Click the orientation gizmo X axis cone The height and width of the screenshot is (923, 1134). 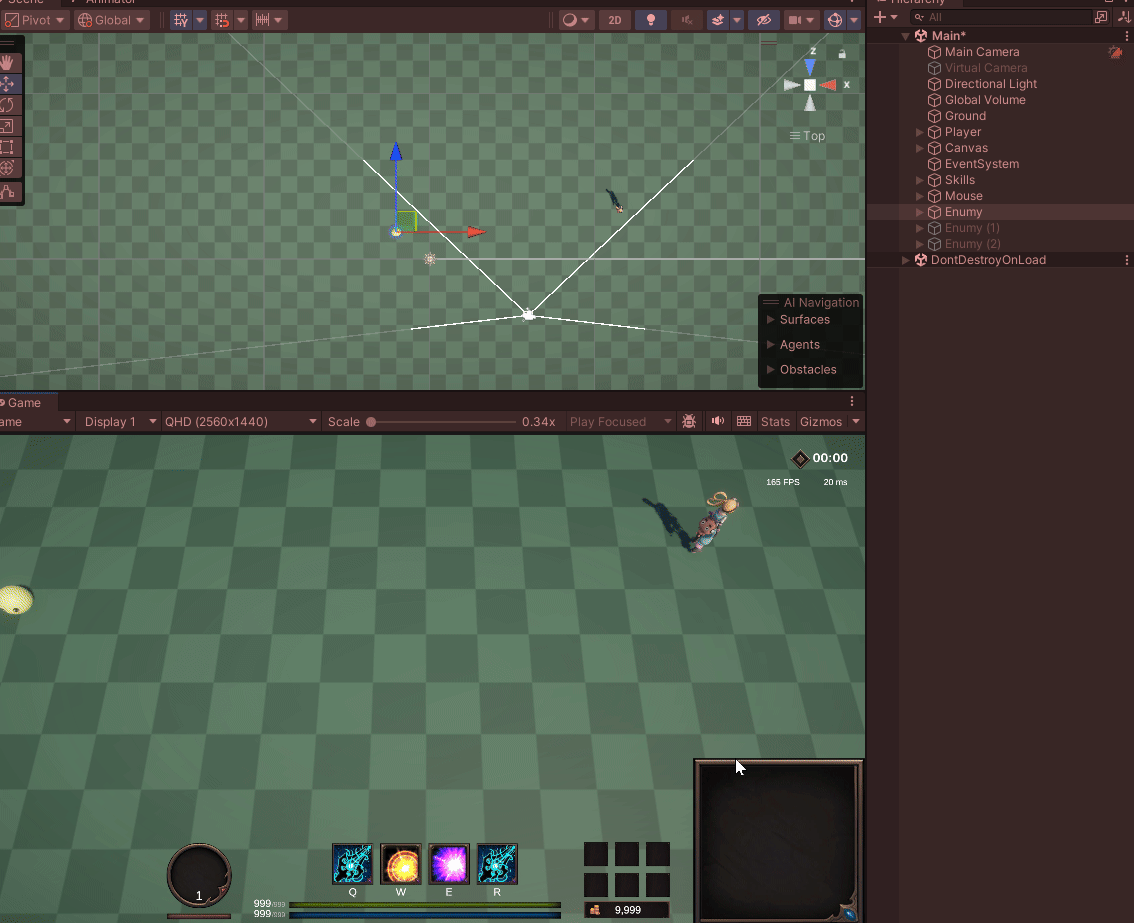click(830, 85)
